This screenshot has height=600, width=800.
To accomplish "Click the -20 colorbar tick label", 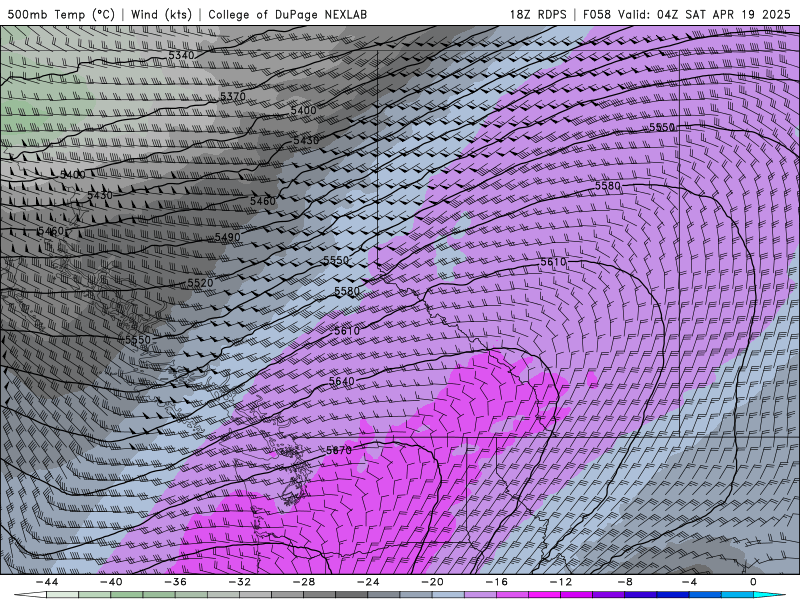I will click(x=433, y=582).
